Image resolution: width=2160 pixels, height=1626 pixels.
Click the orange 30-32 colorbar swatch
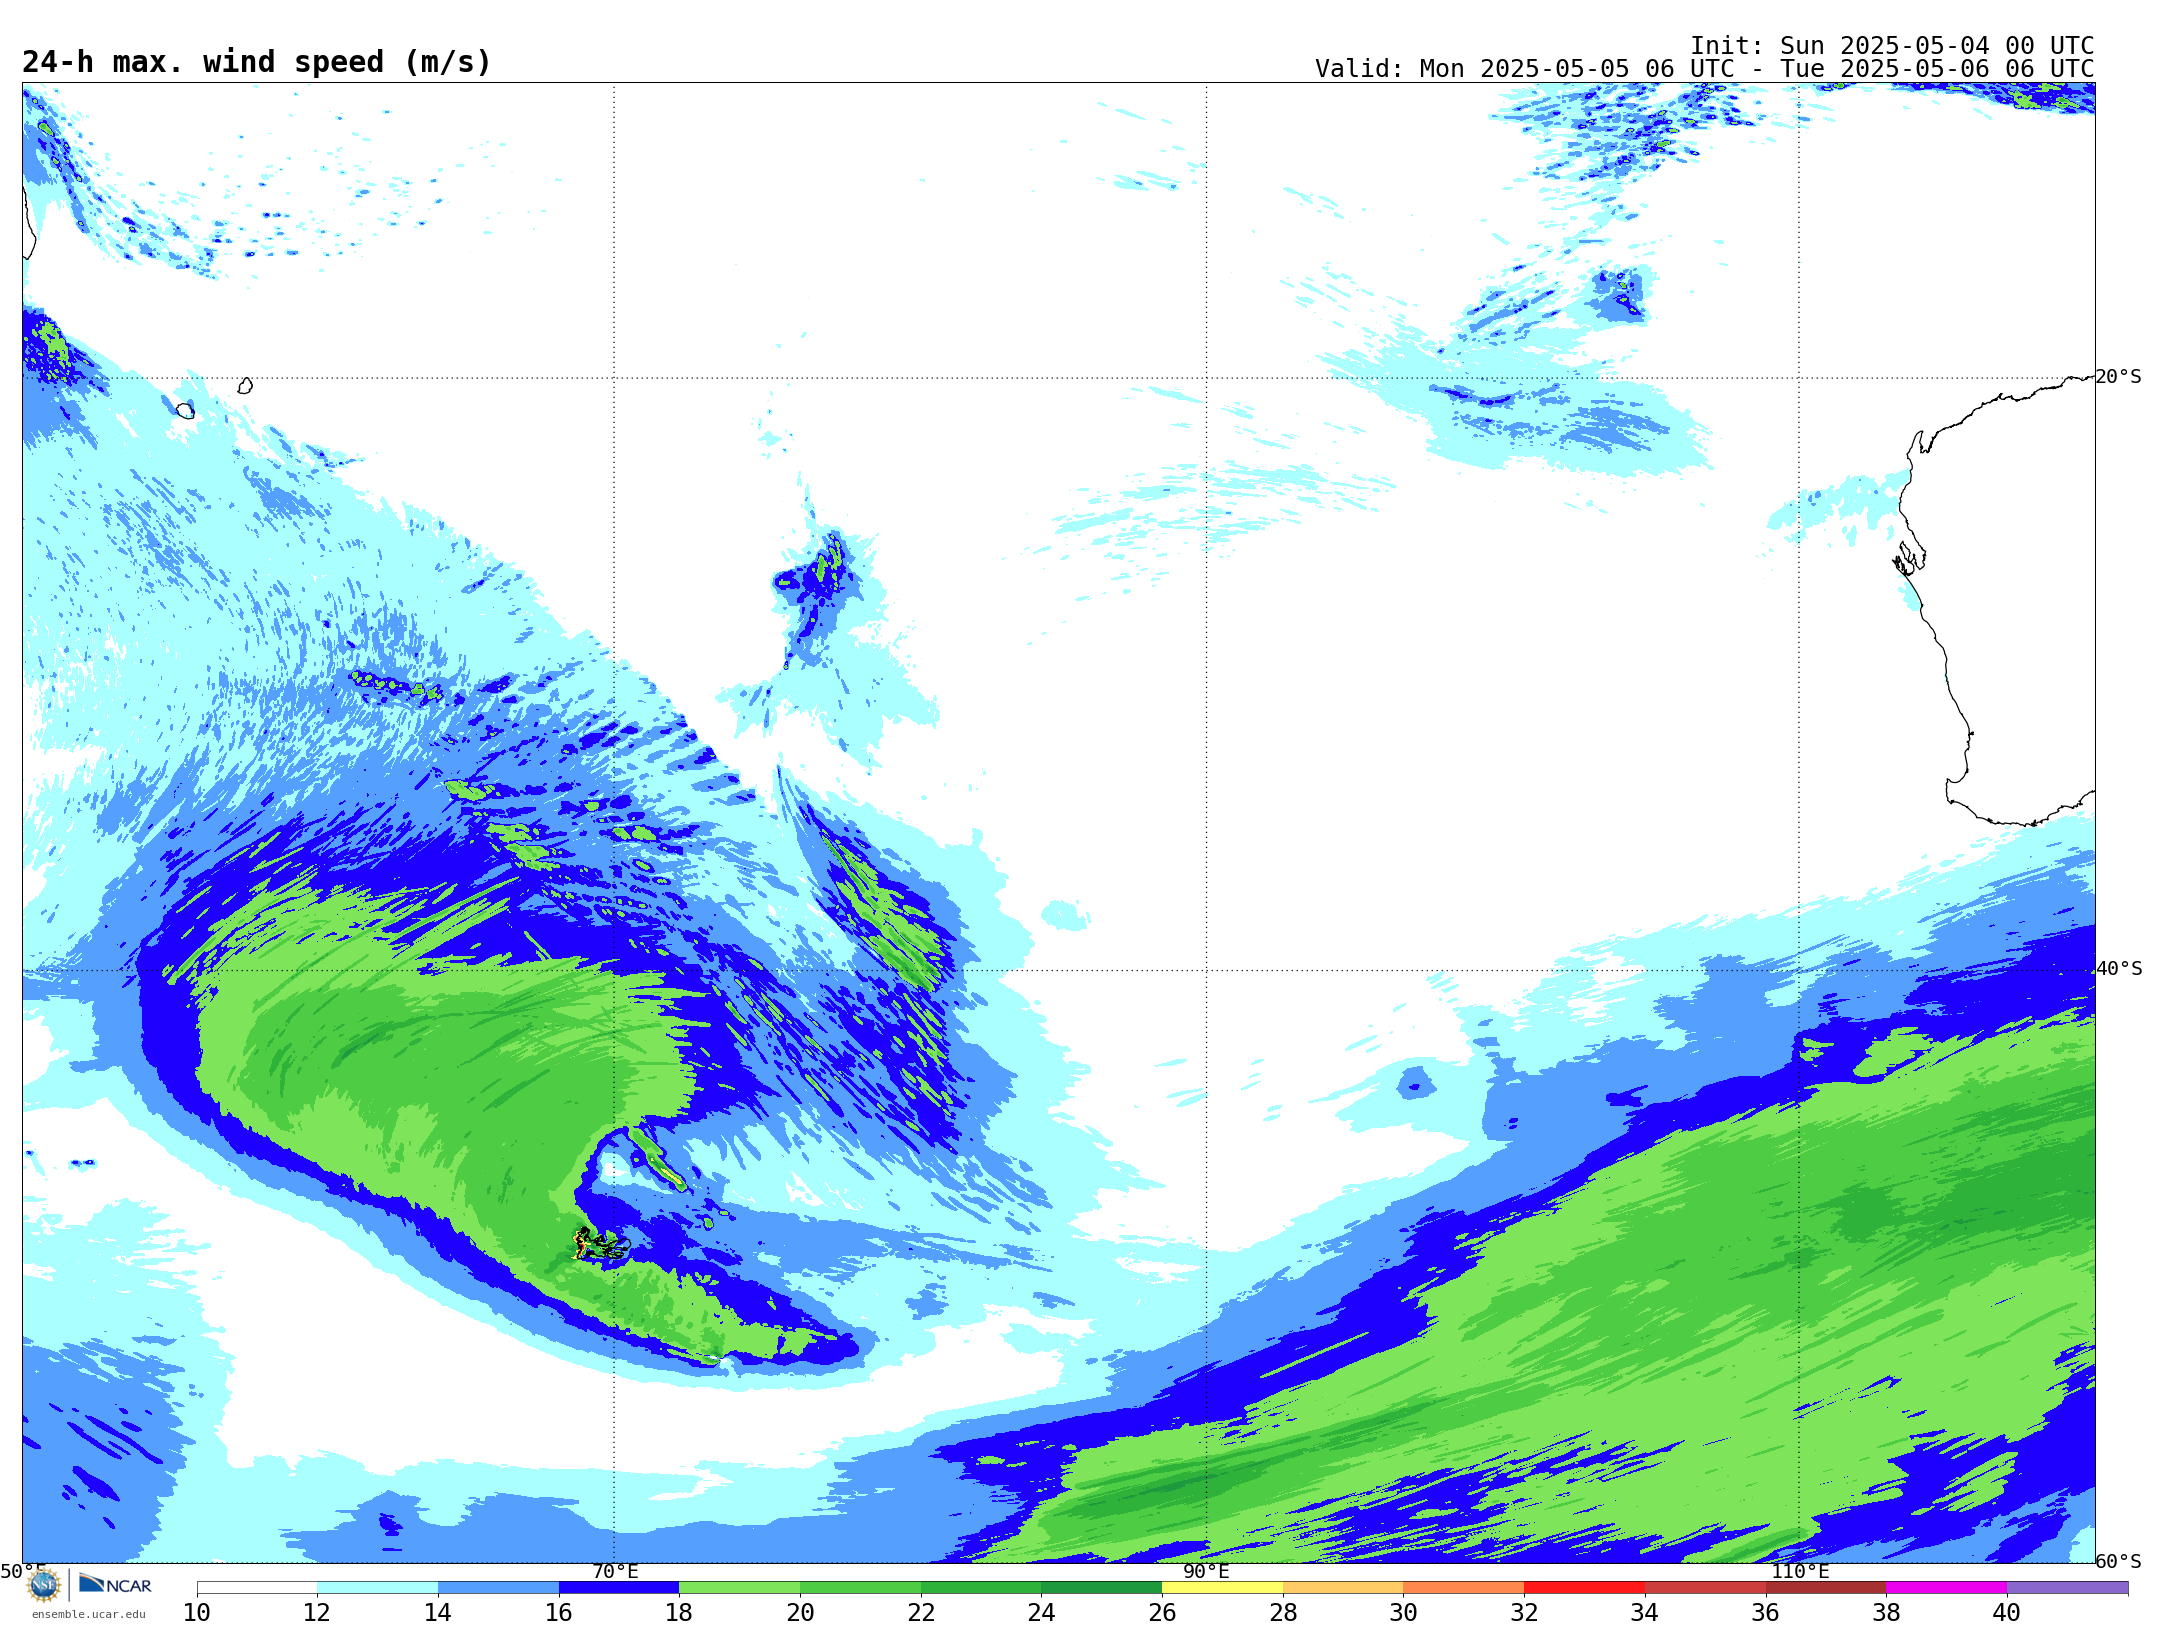pyautogui.click(x=1463, y=1588)
